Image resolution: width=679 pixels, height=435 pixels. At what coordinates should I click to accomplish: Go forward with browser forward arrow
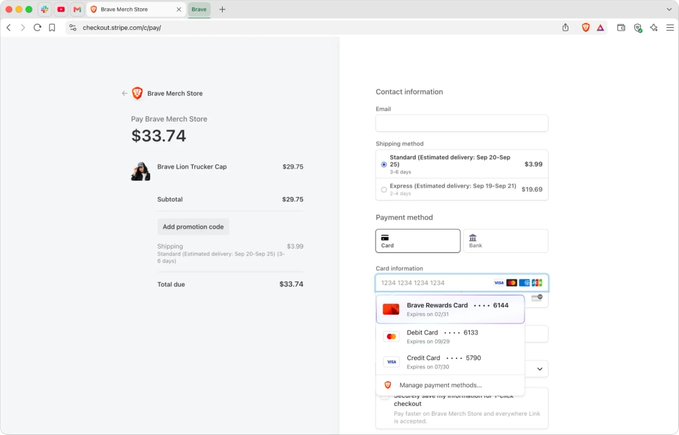23,27
